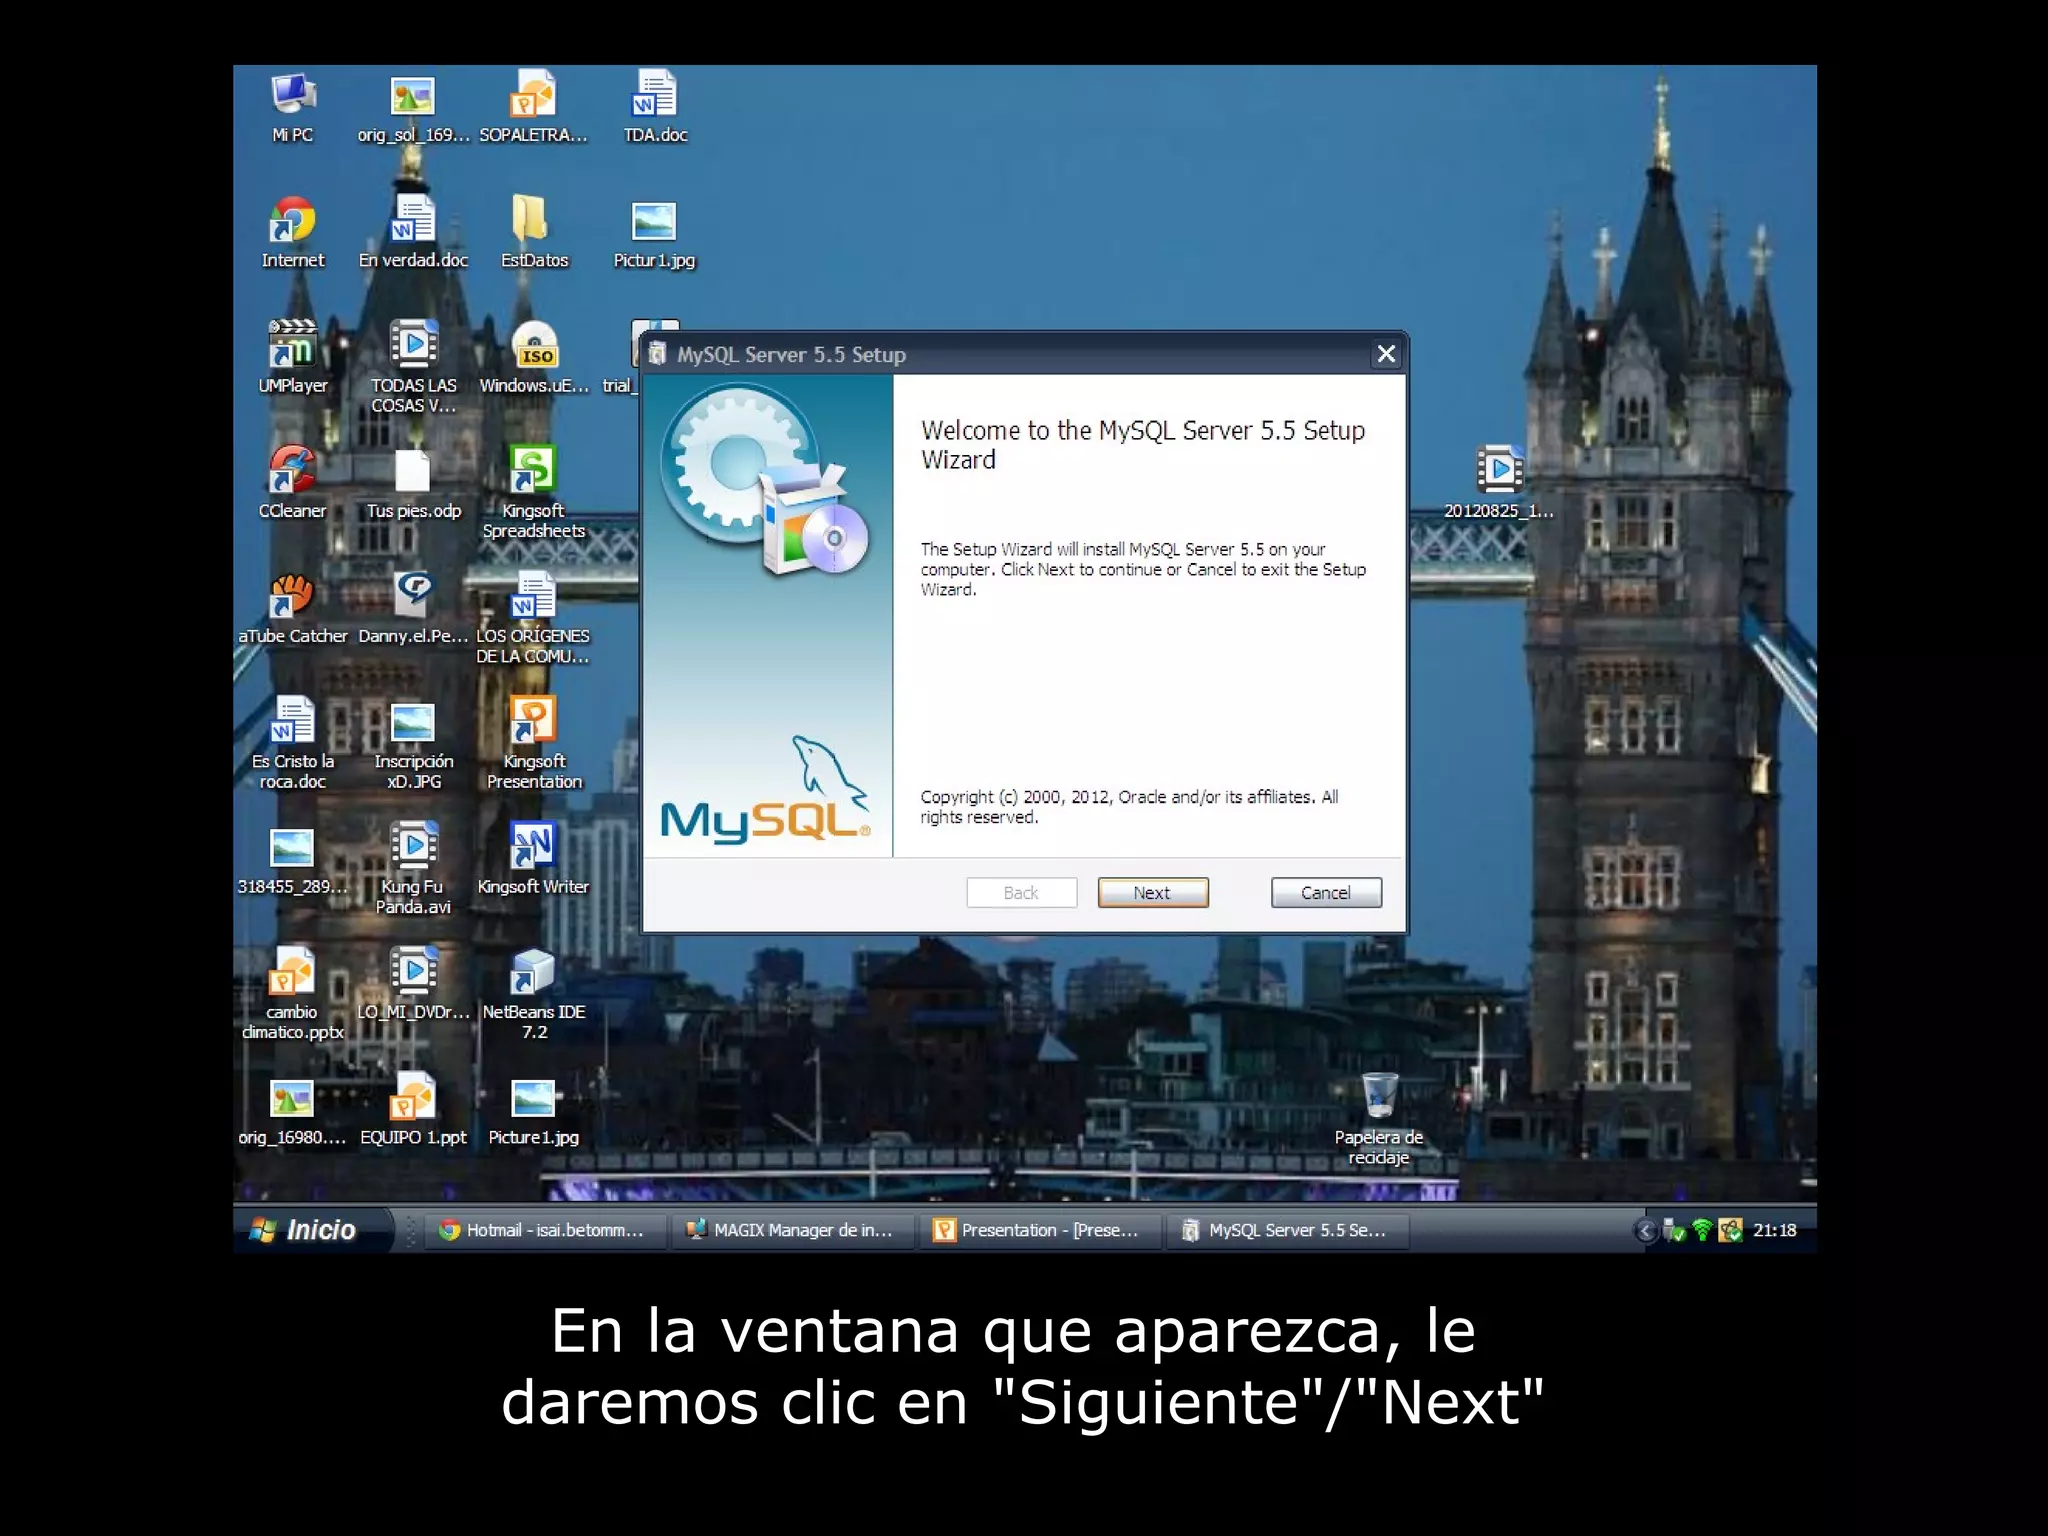This screenshot has height=1536, width=2048.
Task: Select Windows.uE ISO file icon
Action: click(534, 358)
